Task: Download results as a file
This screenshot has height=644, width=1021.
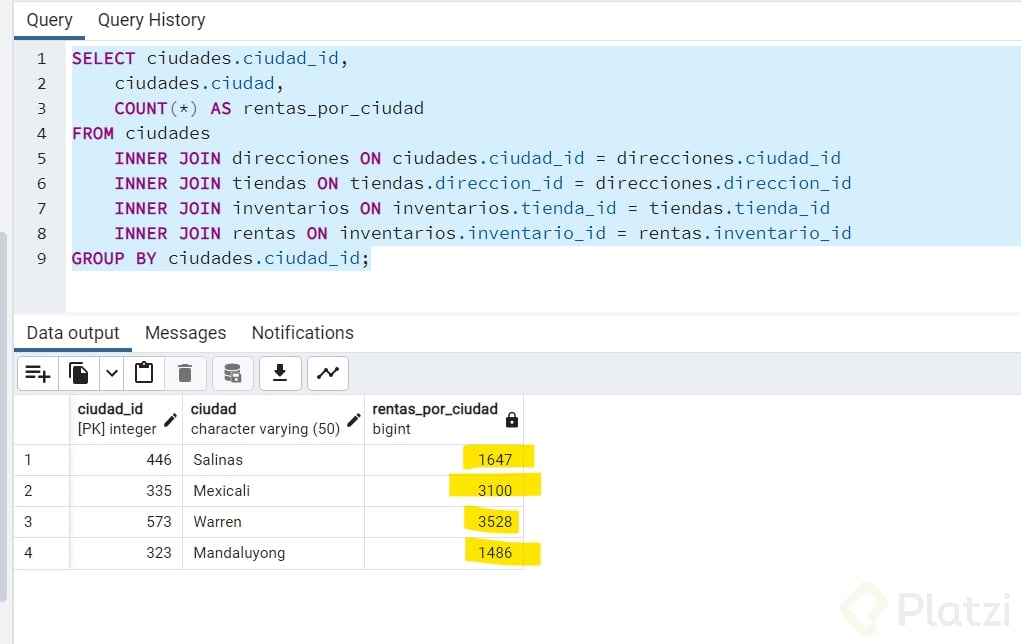Action: click(x=280, y=373)
